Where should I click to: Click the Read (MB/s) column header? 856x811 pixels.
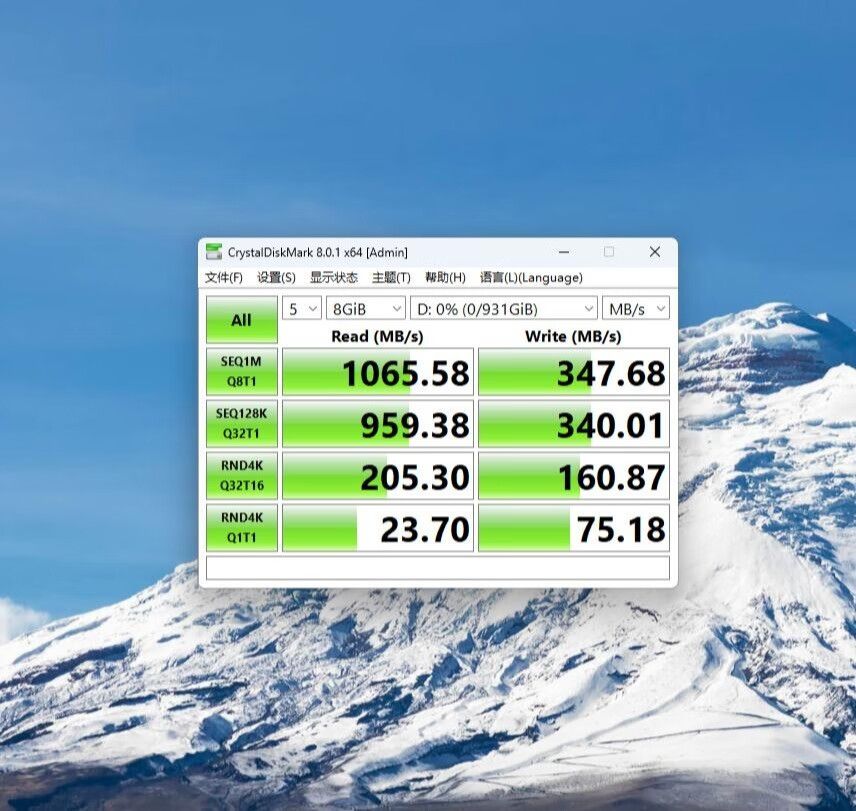pos(377,336)
